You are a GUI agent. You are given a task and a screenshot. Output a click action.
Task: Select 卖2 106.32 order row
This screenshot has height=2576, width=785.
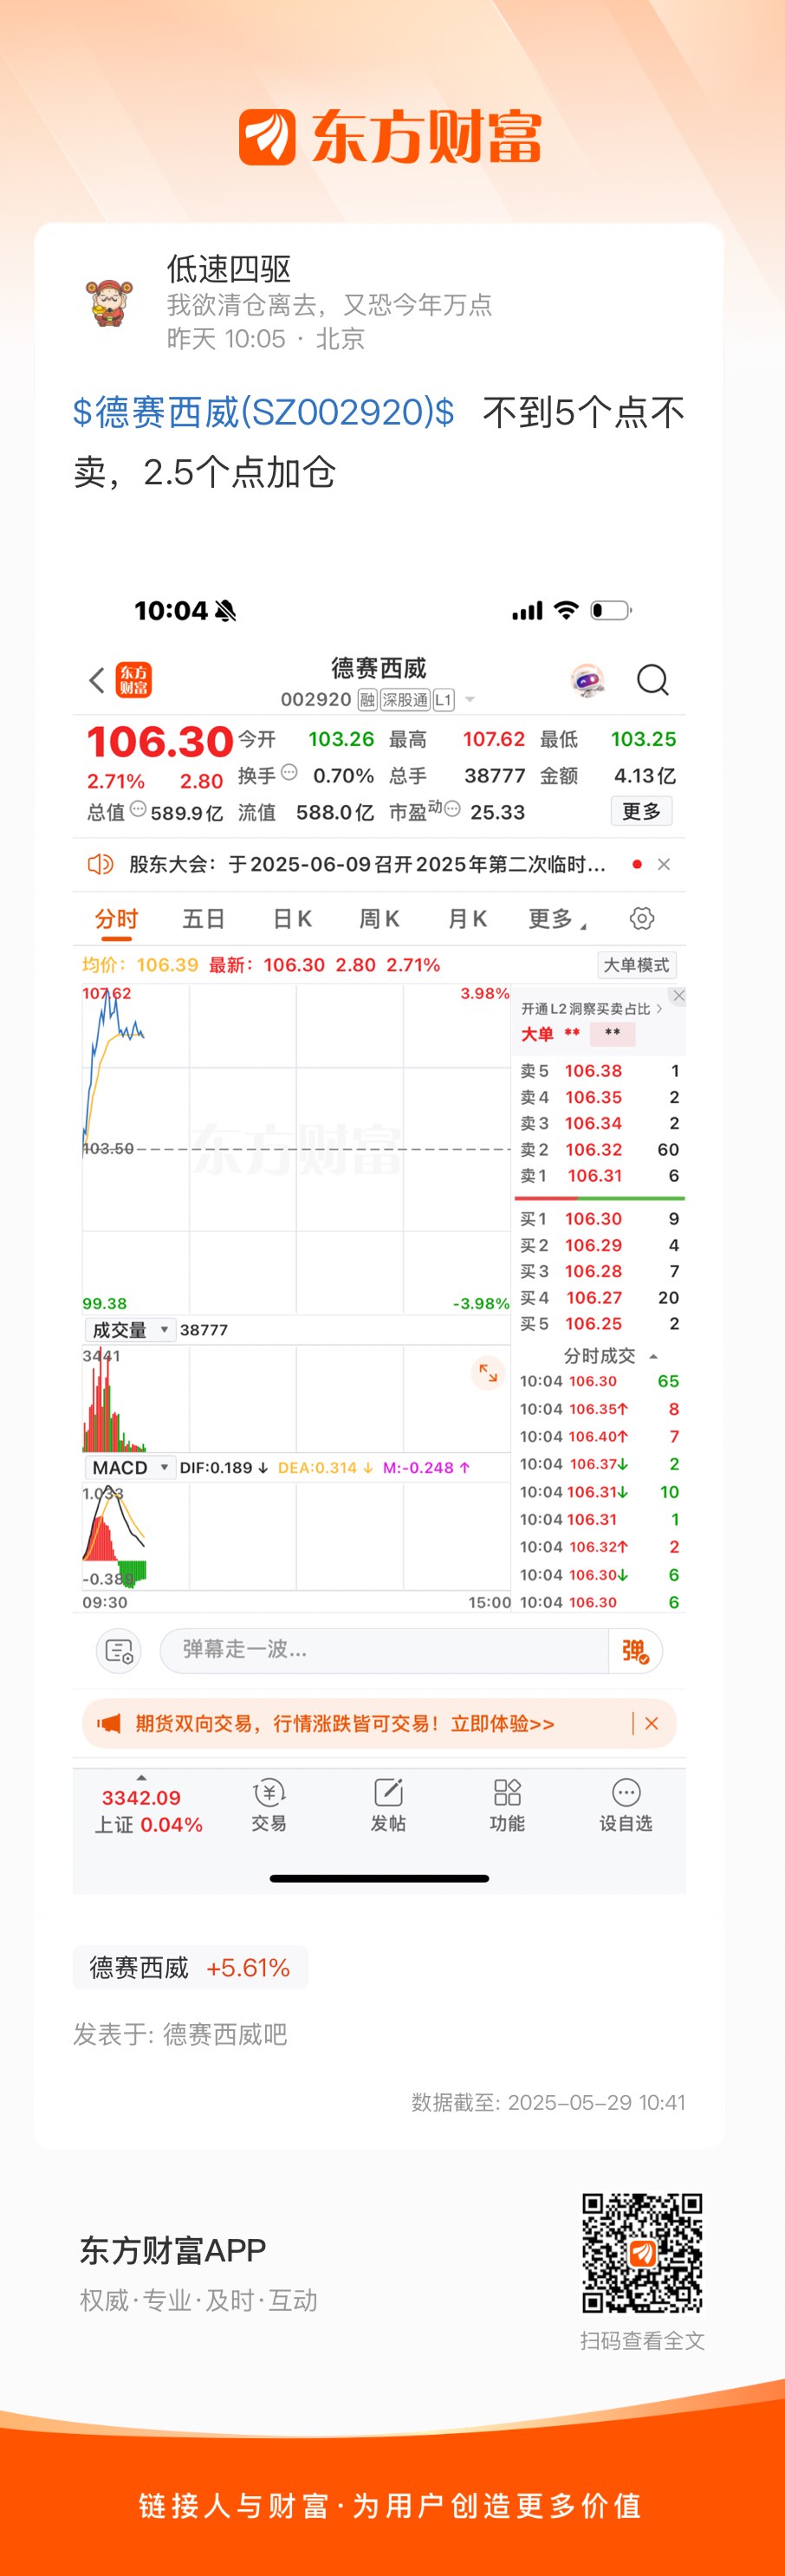click(x=599, y=1150)
